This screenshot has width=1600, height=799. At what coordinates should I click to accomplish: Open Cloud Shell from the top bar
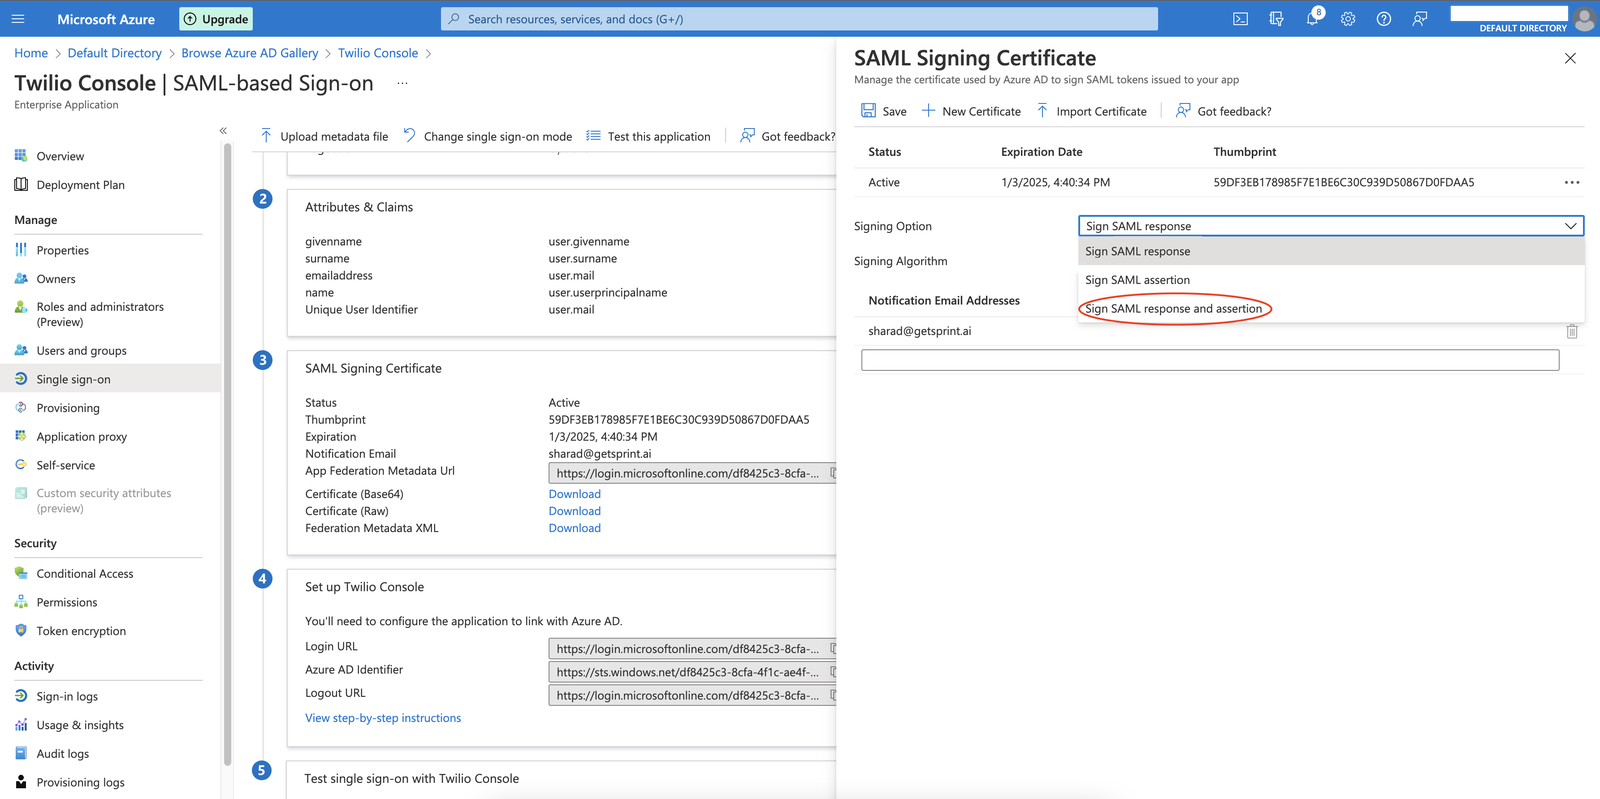[1240, 19]
